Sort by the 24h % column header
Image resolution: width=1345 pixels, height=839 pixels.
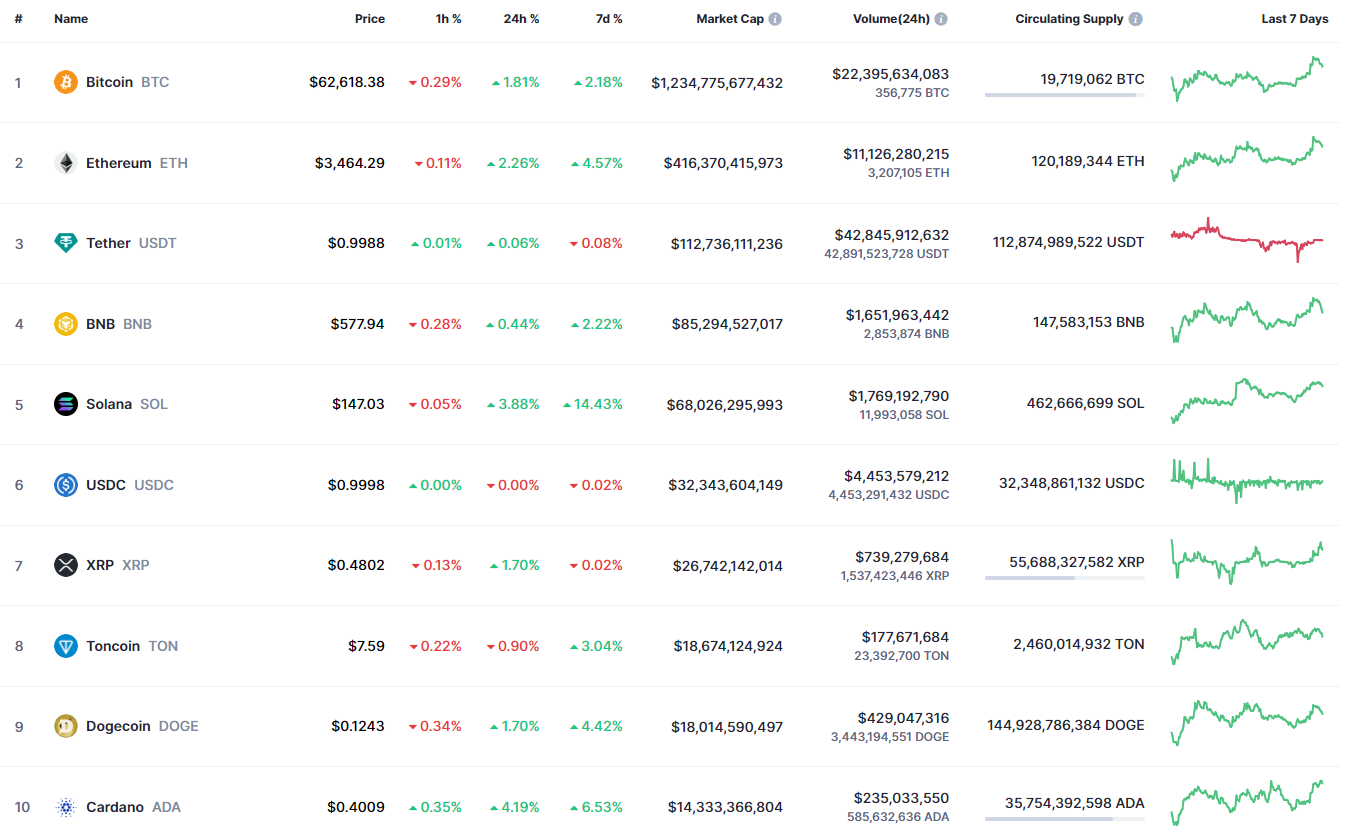(521, 19)
